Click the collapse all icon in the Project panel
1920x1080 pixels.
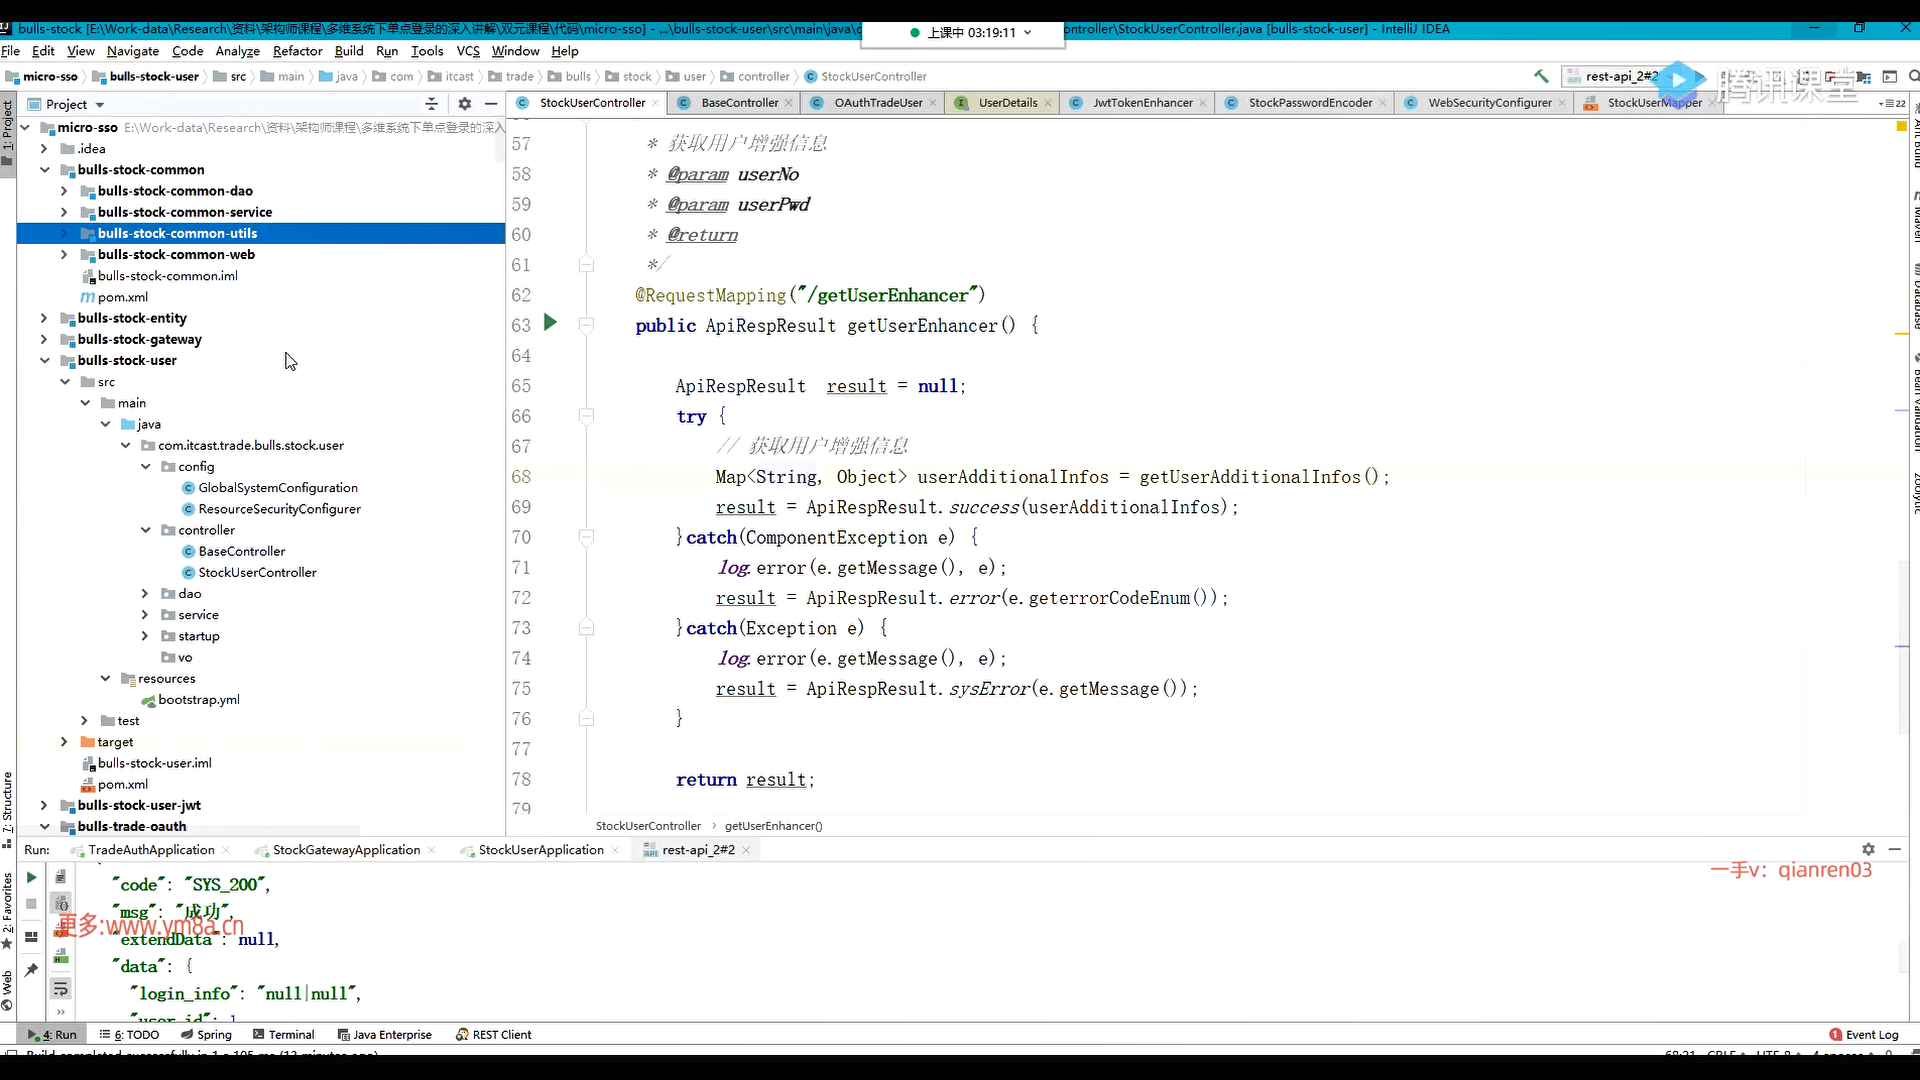point(431,104)
